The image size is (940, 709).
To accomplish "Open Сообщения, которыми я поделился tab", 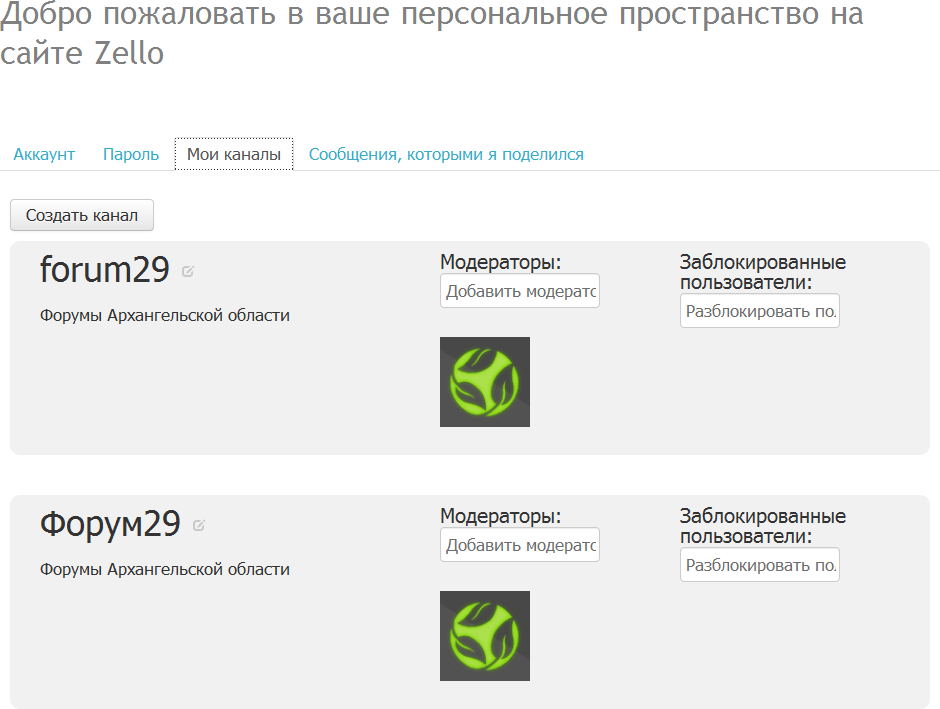I will pyautogui.click(x=446, y=155).
